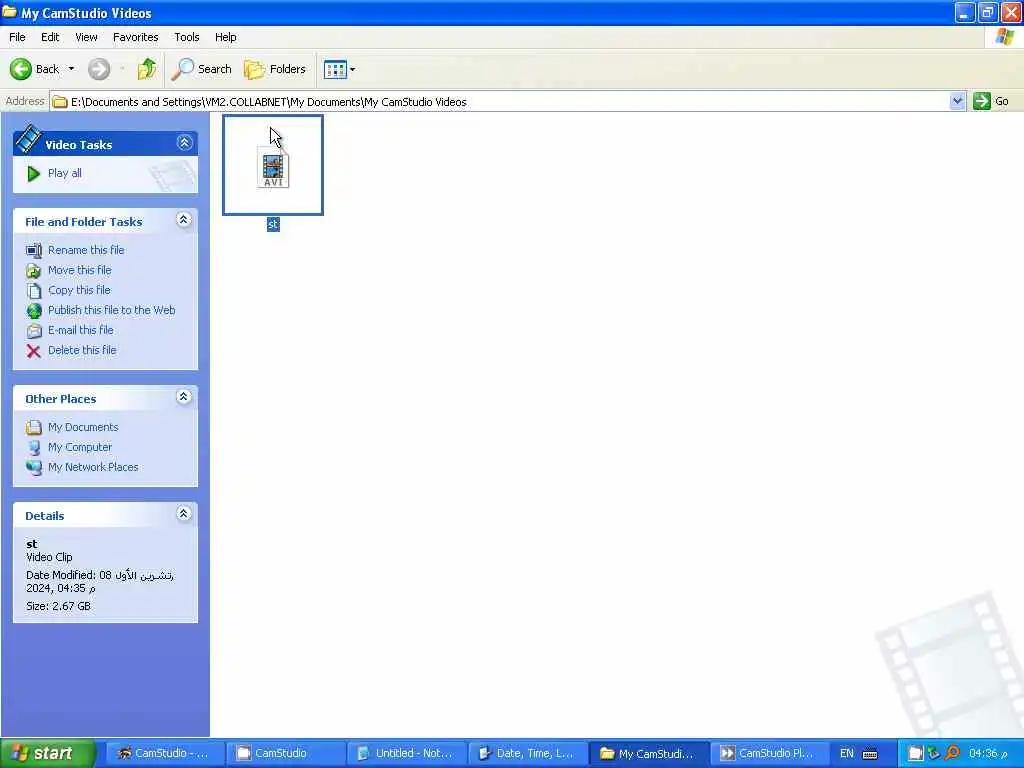Click the 'st' file name label

click(x=273, y=224)
